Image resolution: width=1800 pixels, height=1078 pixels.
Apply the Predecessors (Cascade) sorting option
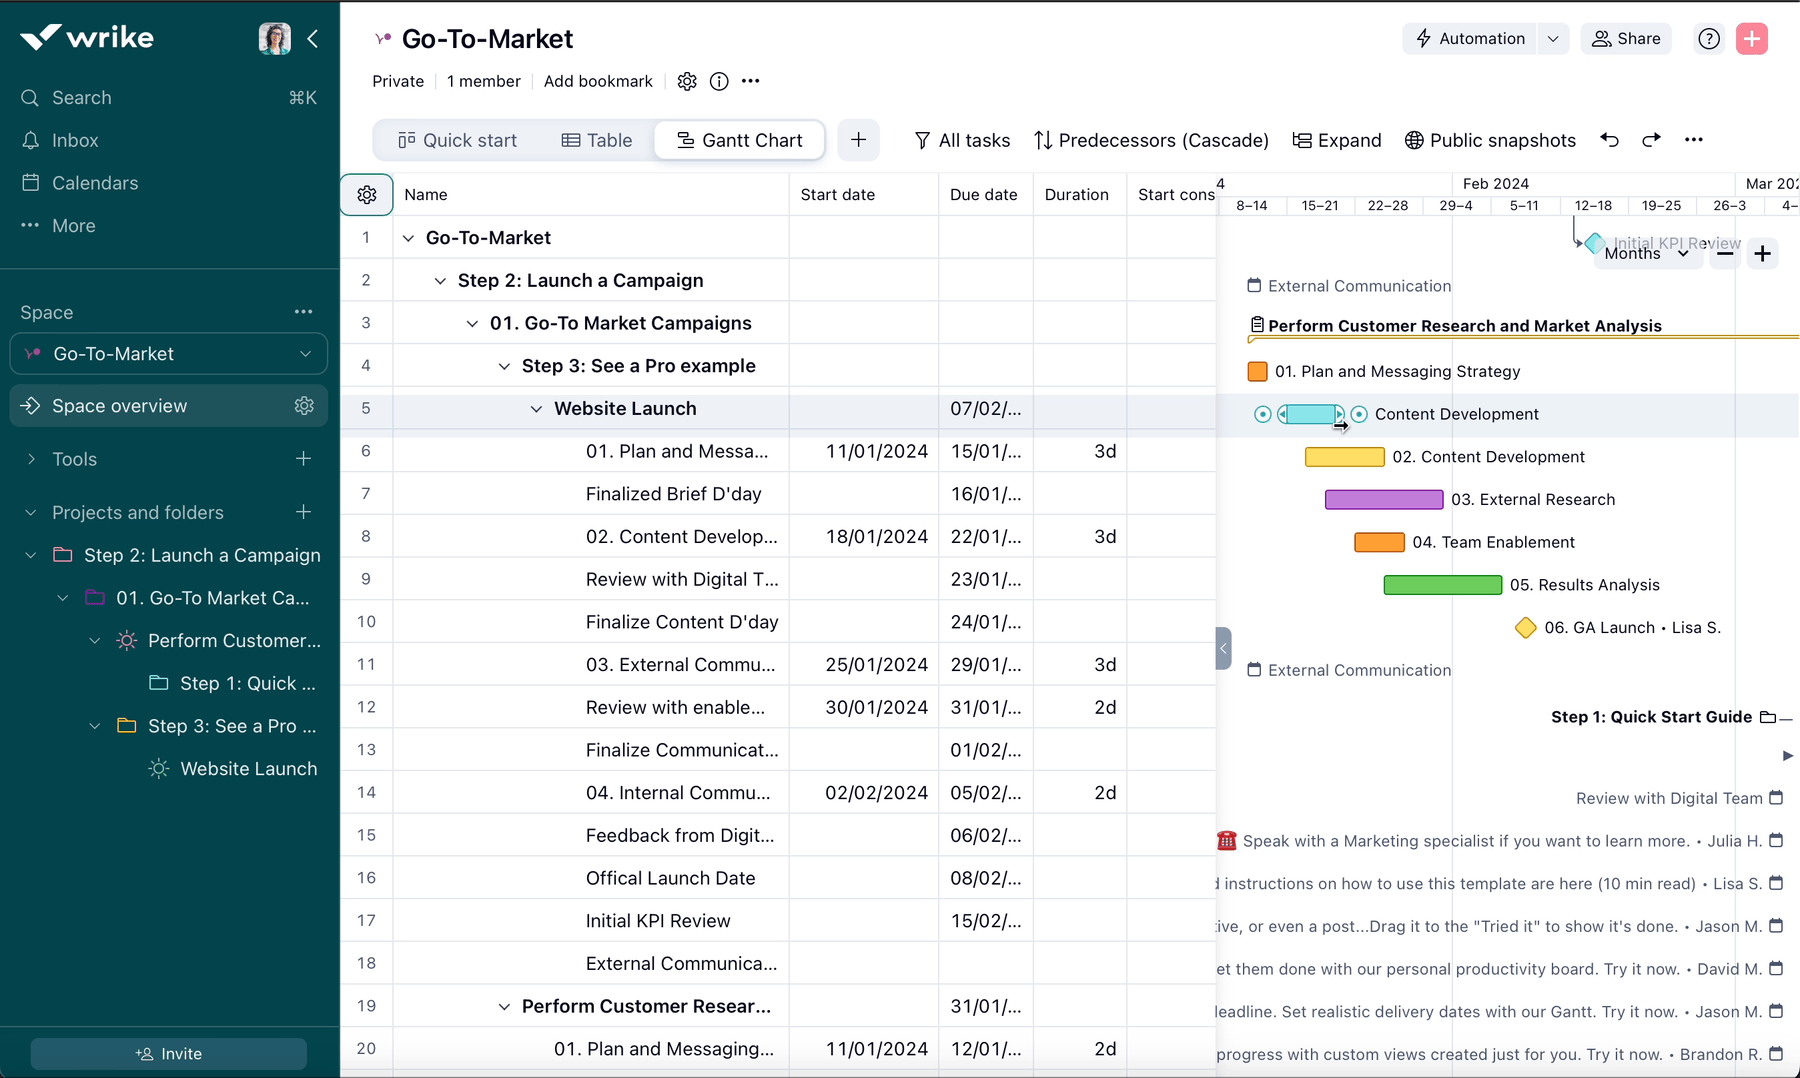coord(1150,140)
